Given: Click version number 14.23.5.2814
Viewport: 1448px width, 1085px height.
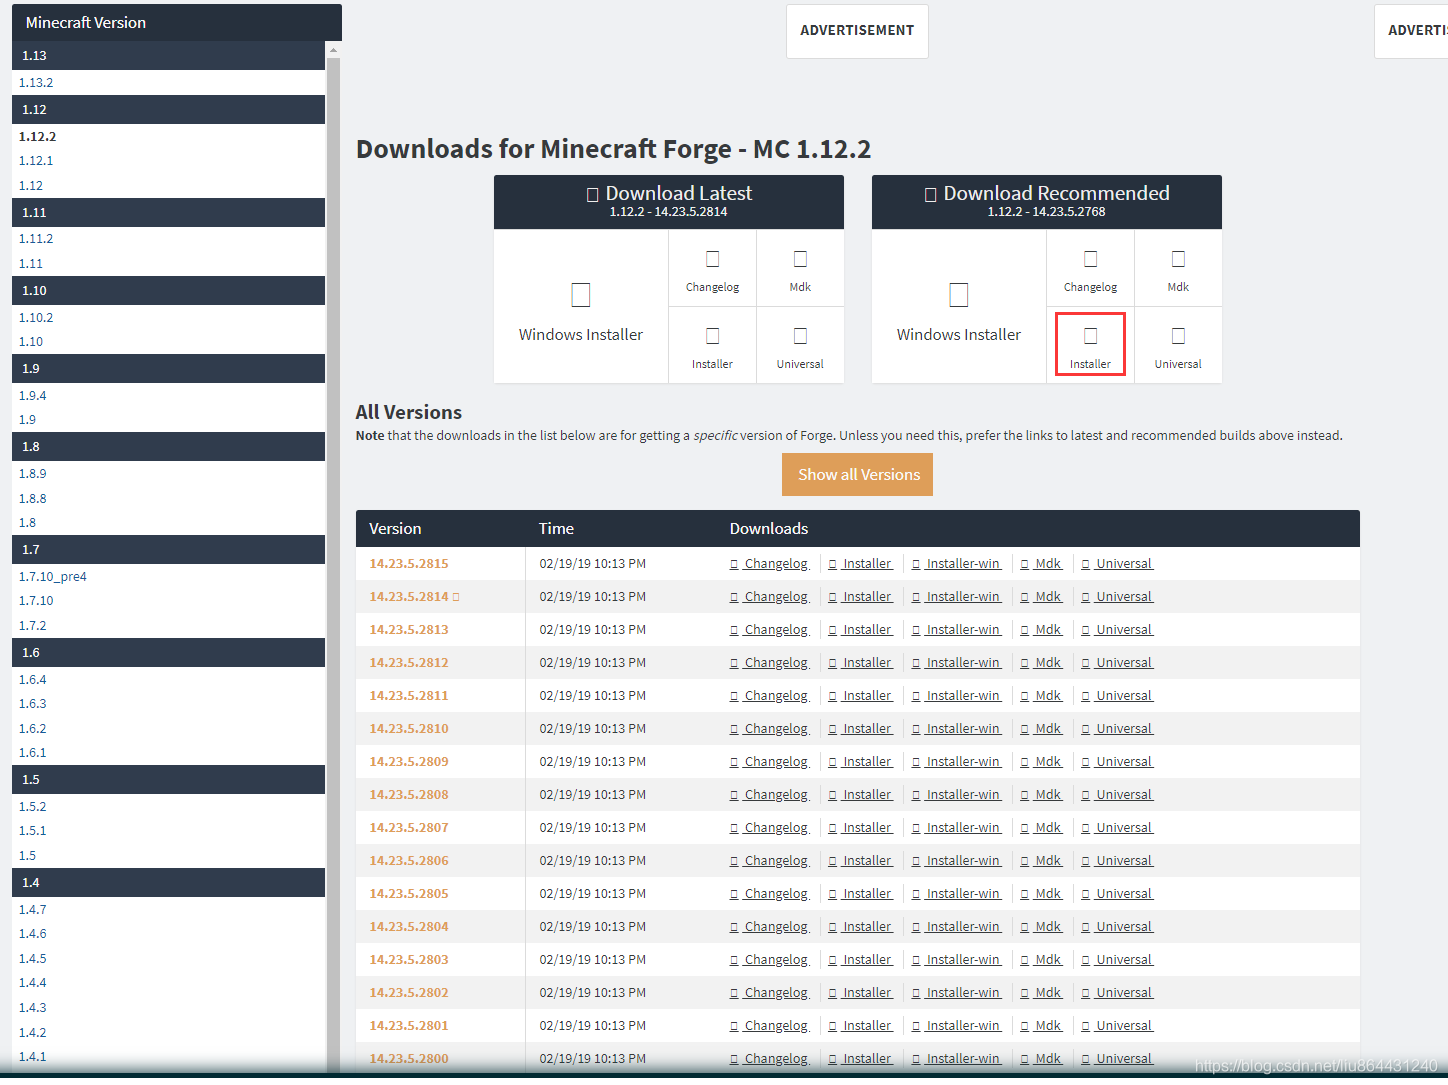Looking at the screenshot, I should 409,597.
